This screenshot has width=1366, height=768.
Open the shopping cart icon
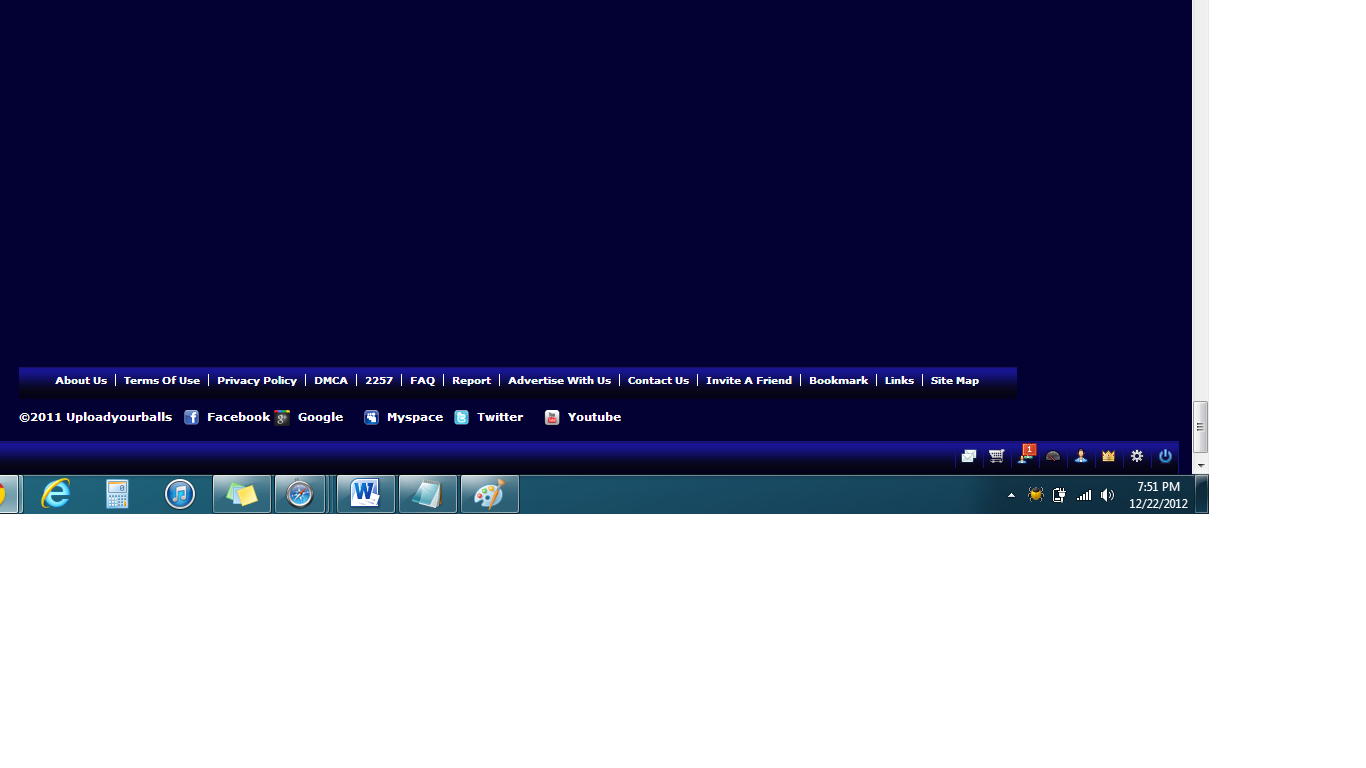(997, 456)
